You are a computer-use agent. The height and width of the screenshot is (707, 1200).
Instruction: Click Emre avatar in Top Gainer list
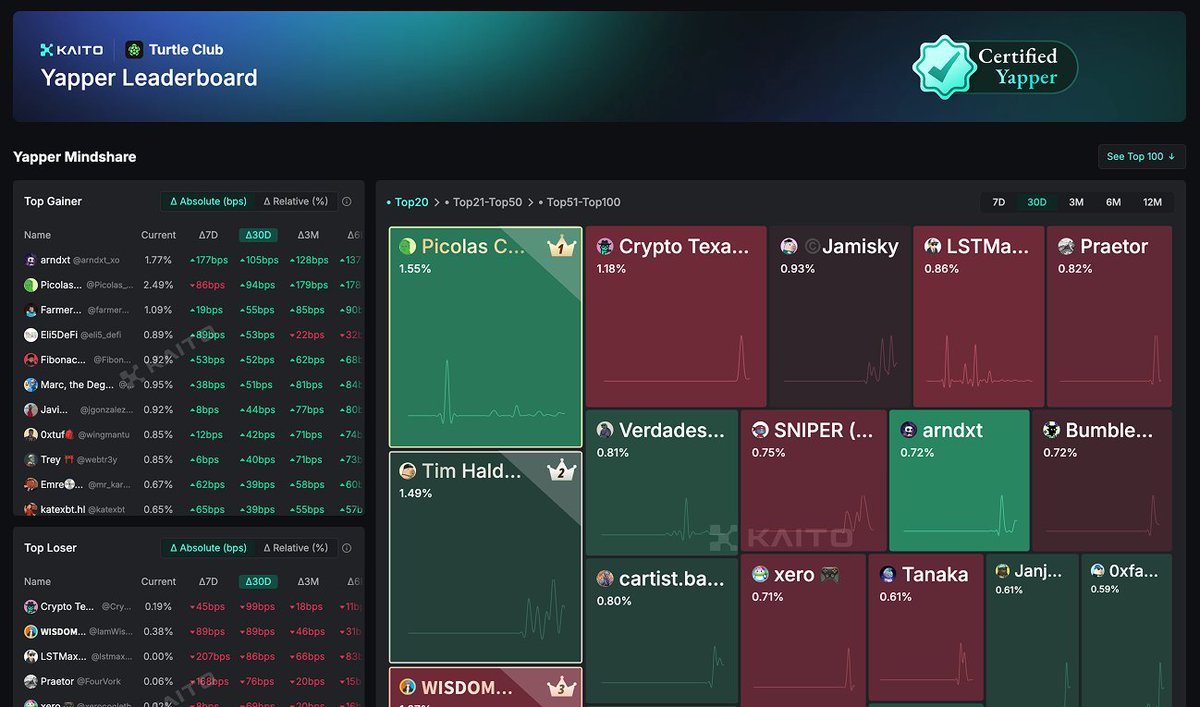(x=31, y=485)
